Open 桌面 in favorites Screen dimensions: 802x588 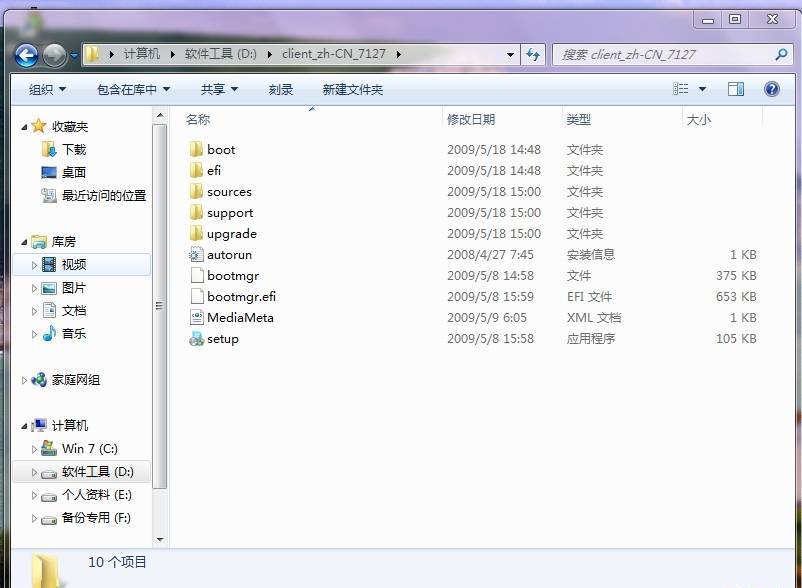point(74,172)
